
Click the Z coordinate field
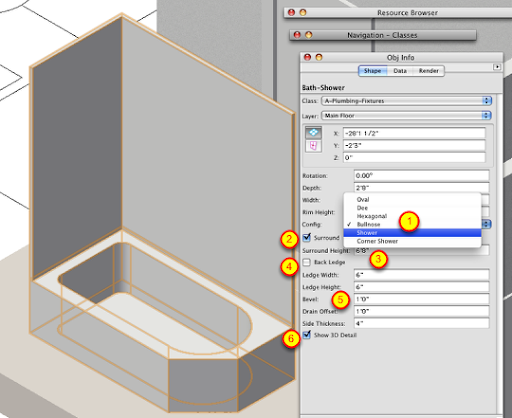(x=414, y=157)
